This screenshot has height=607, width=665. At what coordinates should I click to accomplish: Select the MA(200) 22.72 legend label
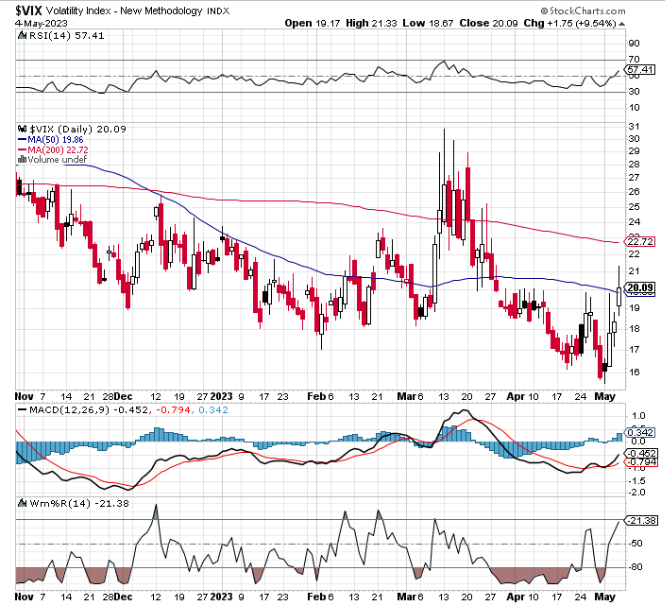58,150
